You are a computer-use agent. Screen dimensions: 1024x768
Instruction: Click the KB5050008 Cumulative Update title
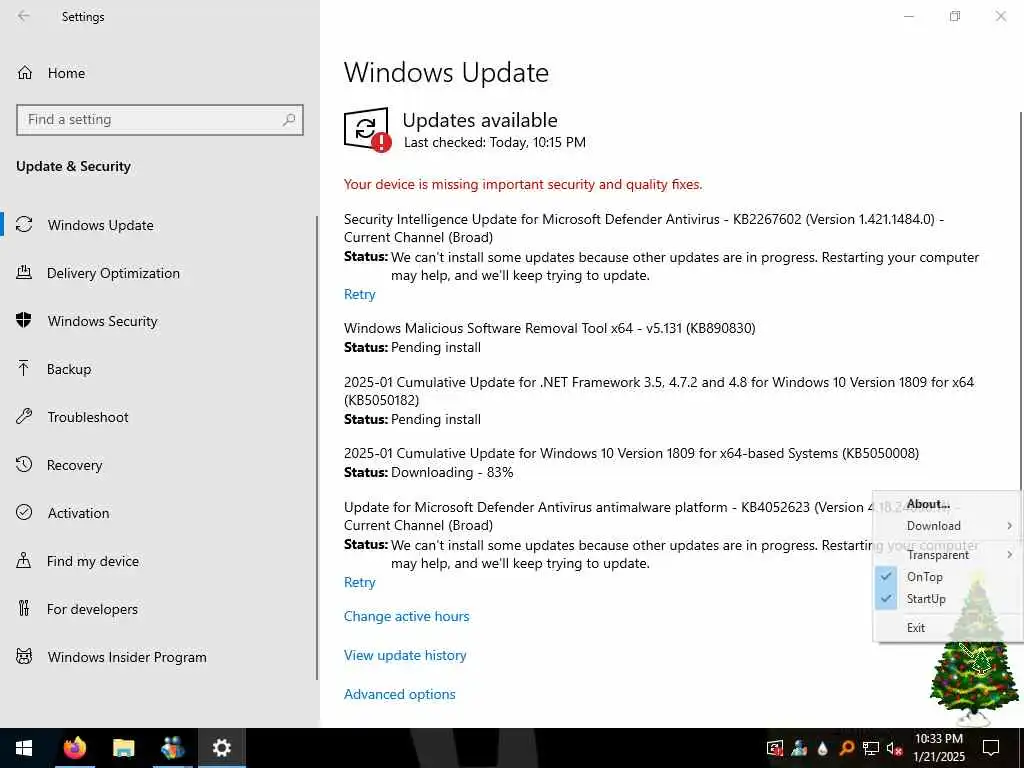pyautogui.click(x=631, y=453)
